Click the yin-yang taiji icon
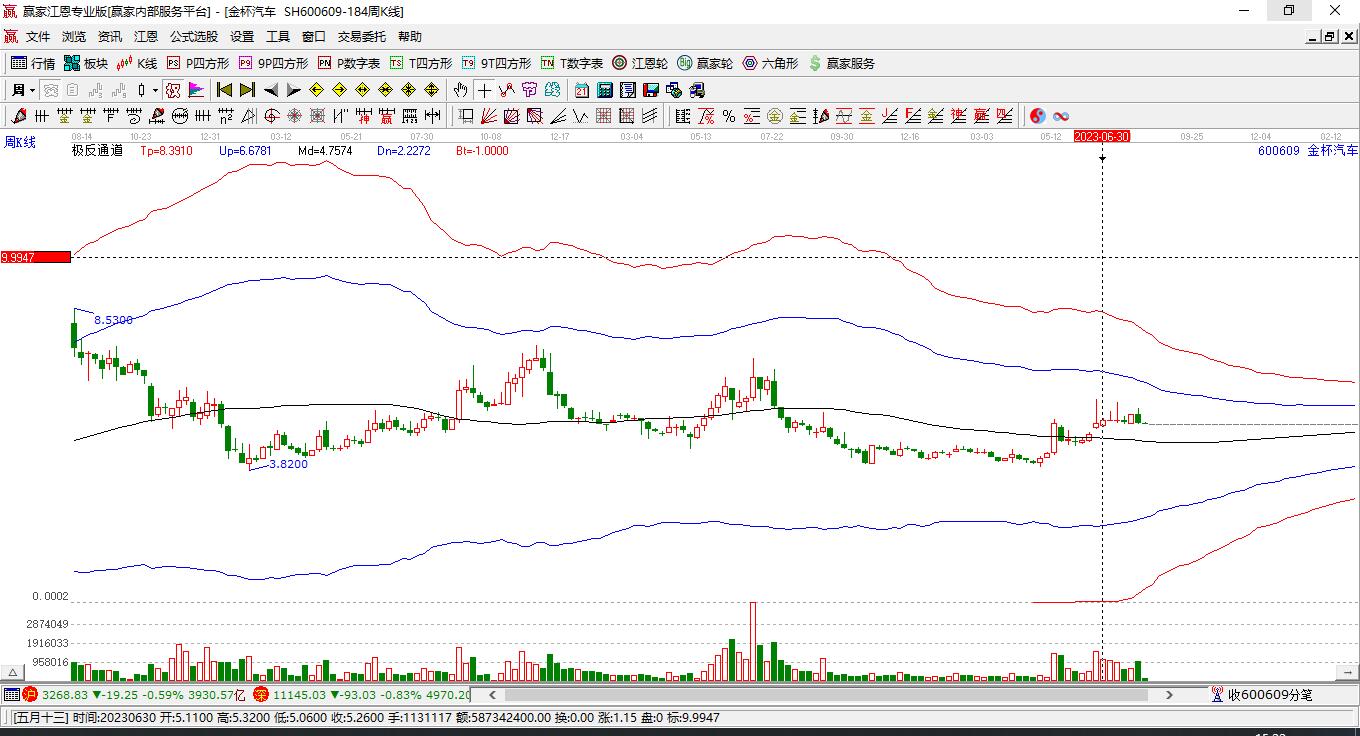 [1038, 116]
